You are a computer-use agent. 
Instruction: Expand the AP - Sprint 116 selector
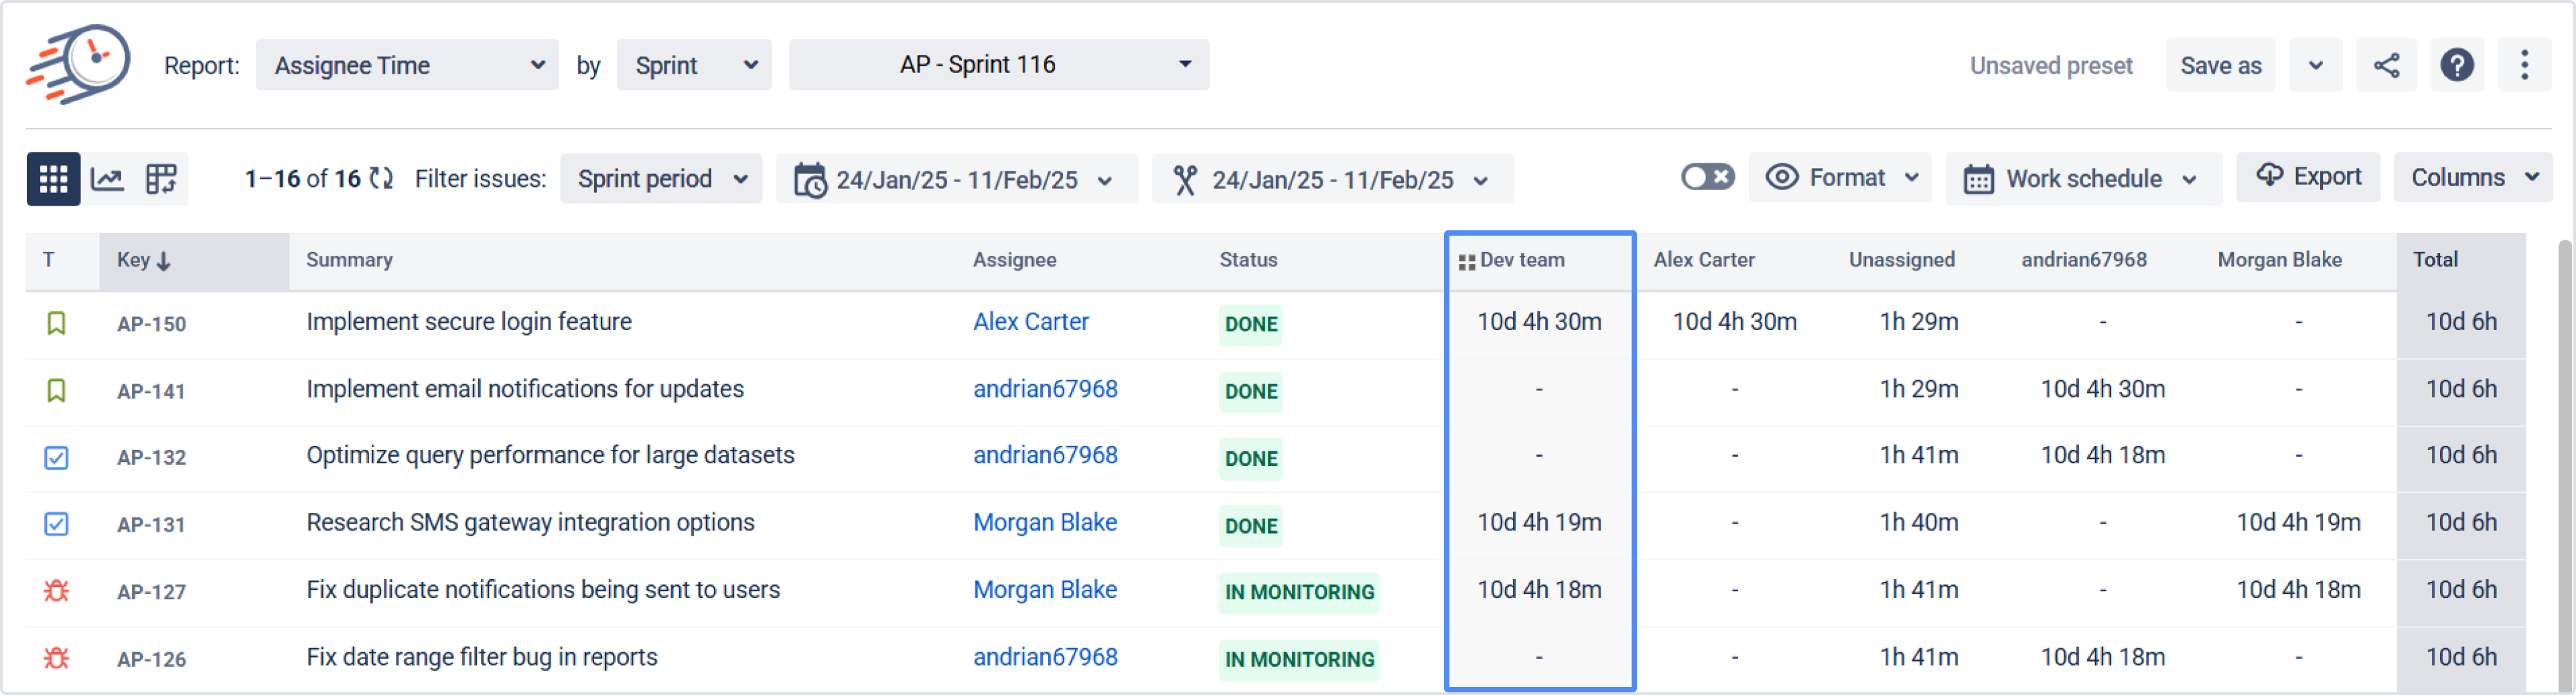click(x=998, y=65)
